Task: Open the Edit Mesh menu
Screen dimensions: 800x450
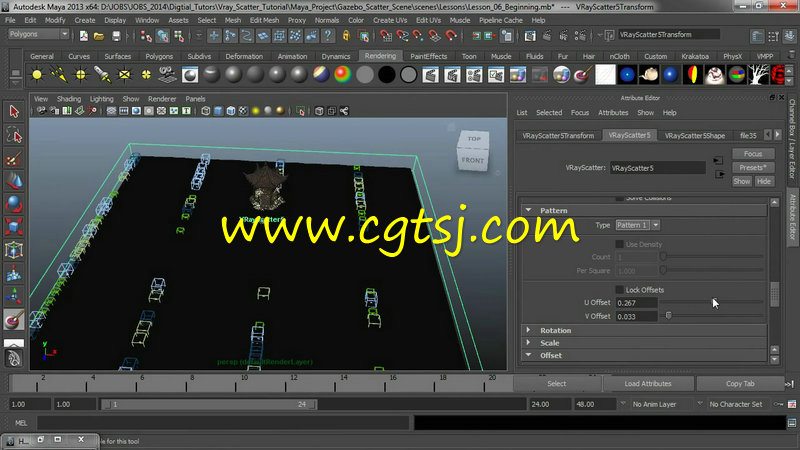Action: click(x=264, y=20)
